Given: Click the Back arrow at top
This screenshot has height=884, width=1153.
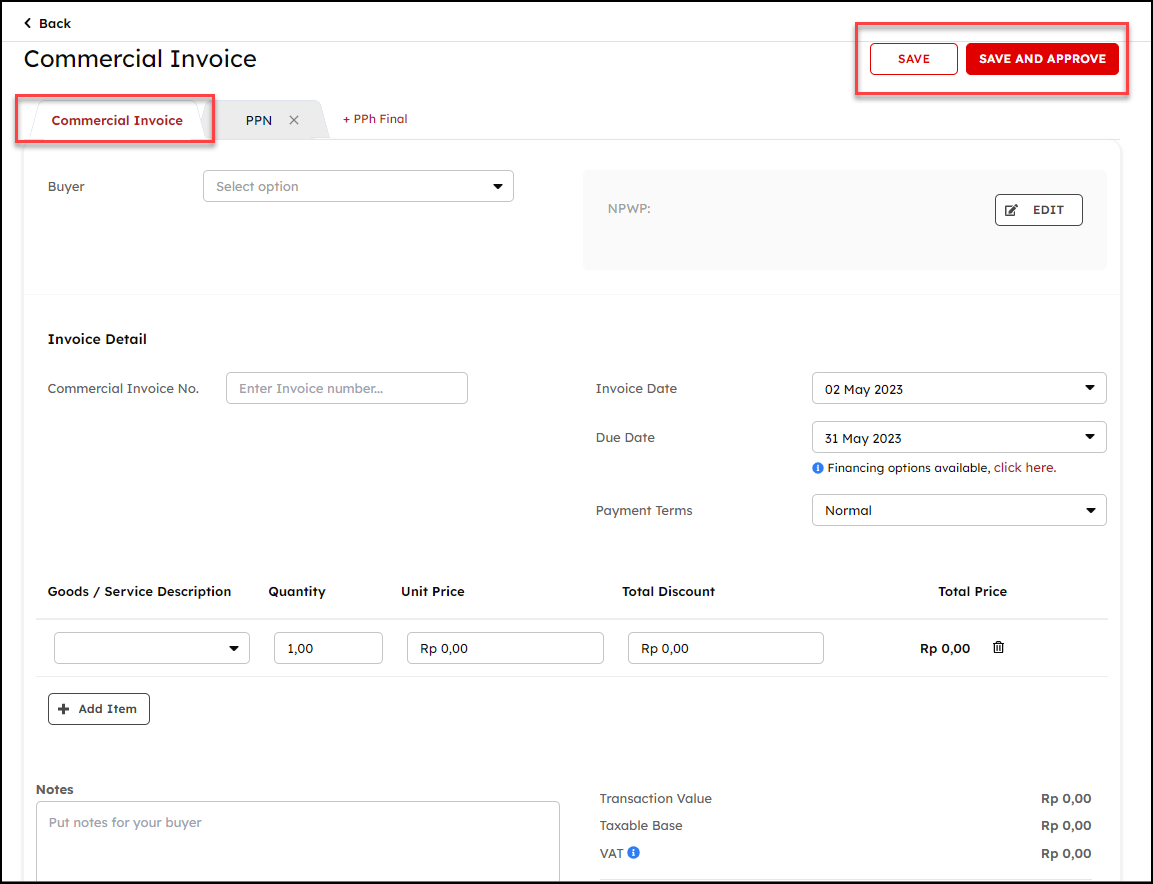Looking at the screenshot, I should point(28,23).
